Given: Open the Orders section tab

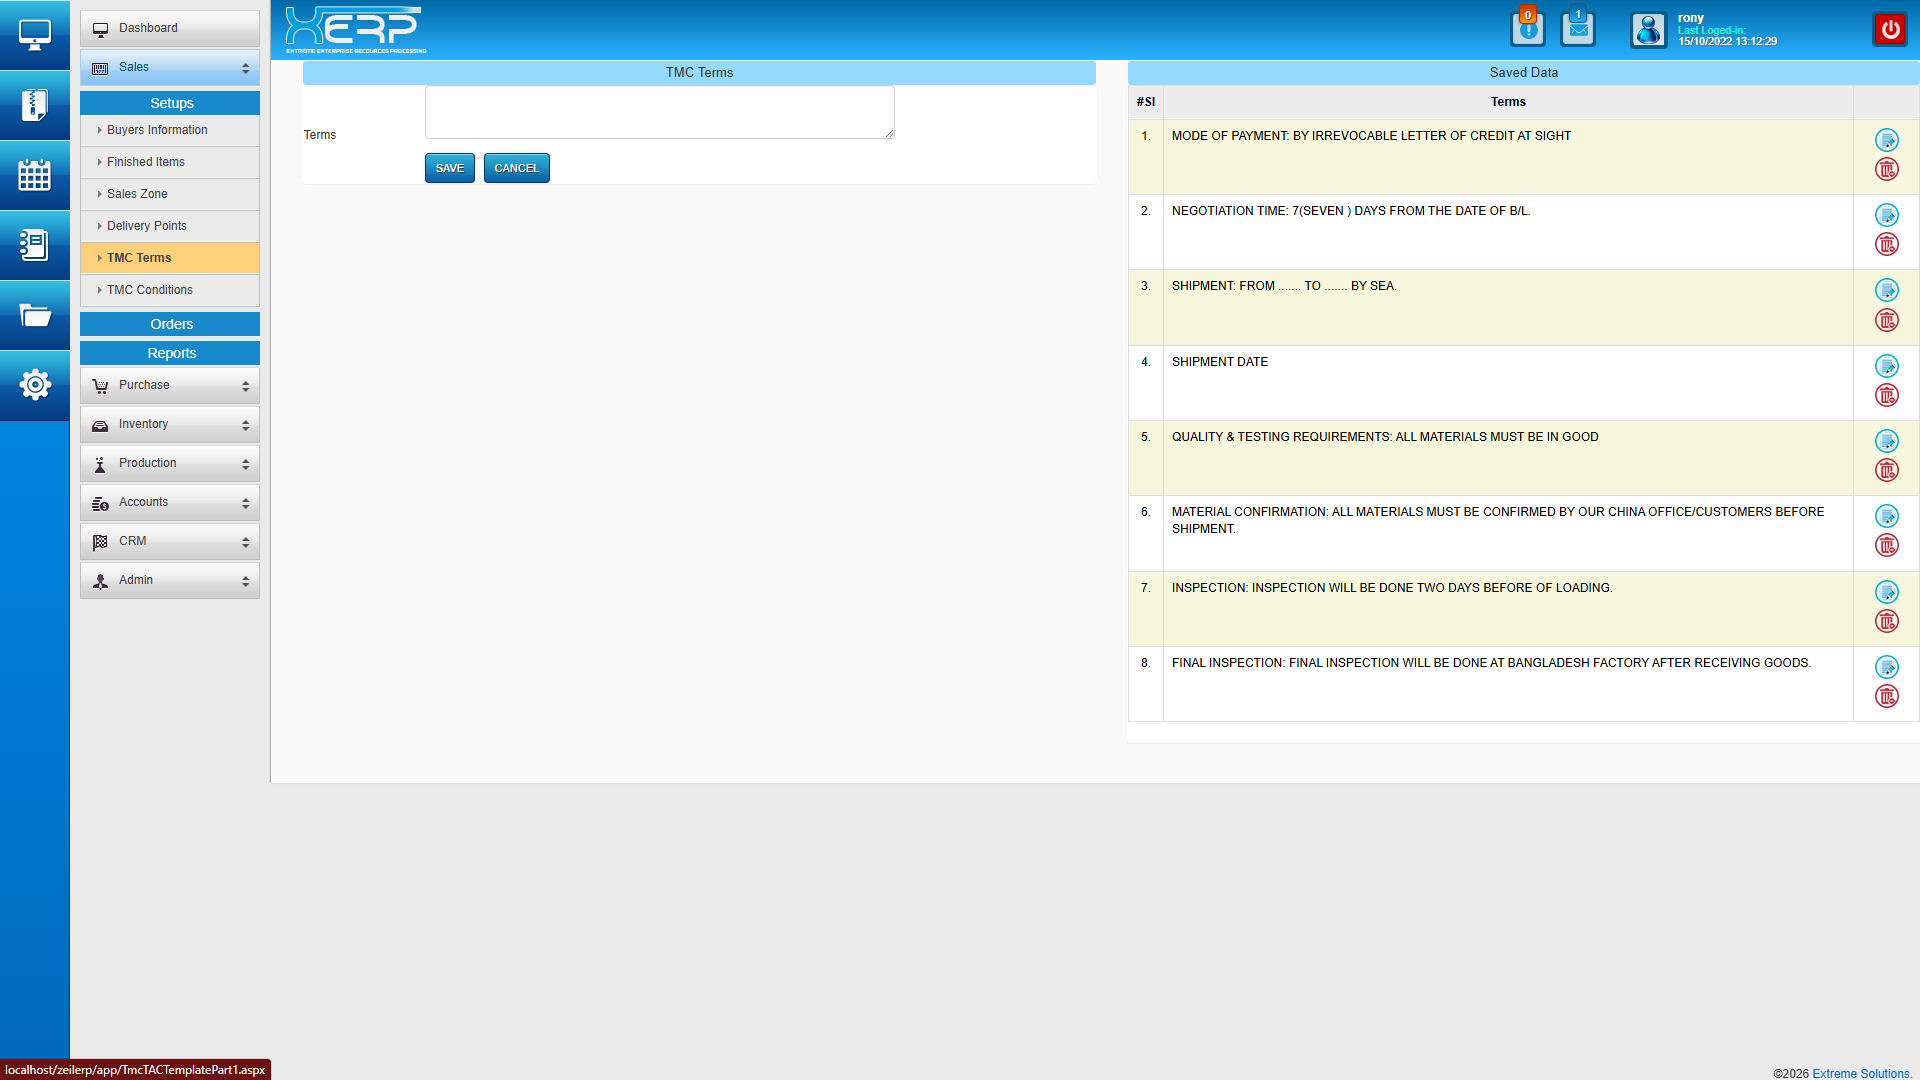Looking at the screenshot, I should pos(171,324).
